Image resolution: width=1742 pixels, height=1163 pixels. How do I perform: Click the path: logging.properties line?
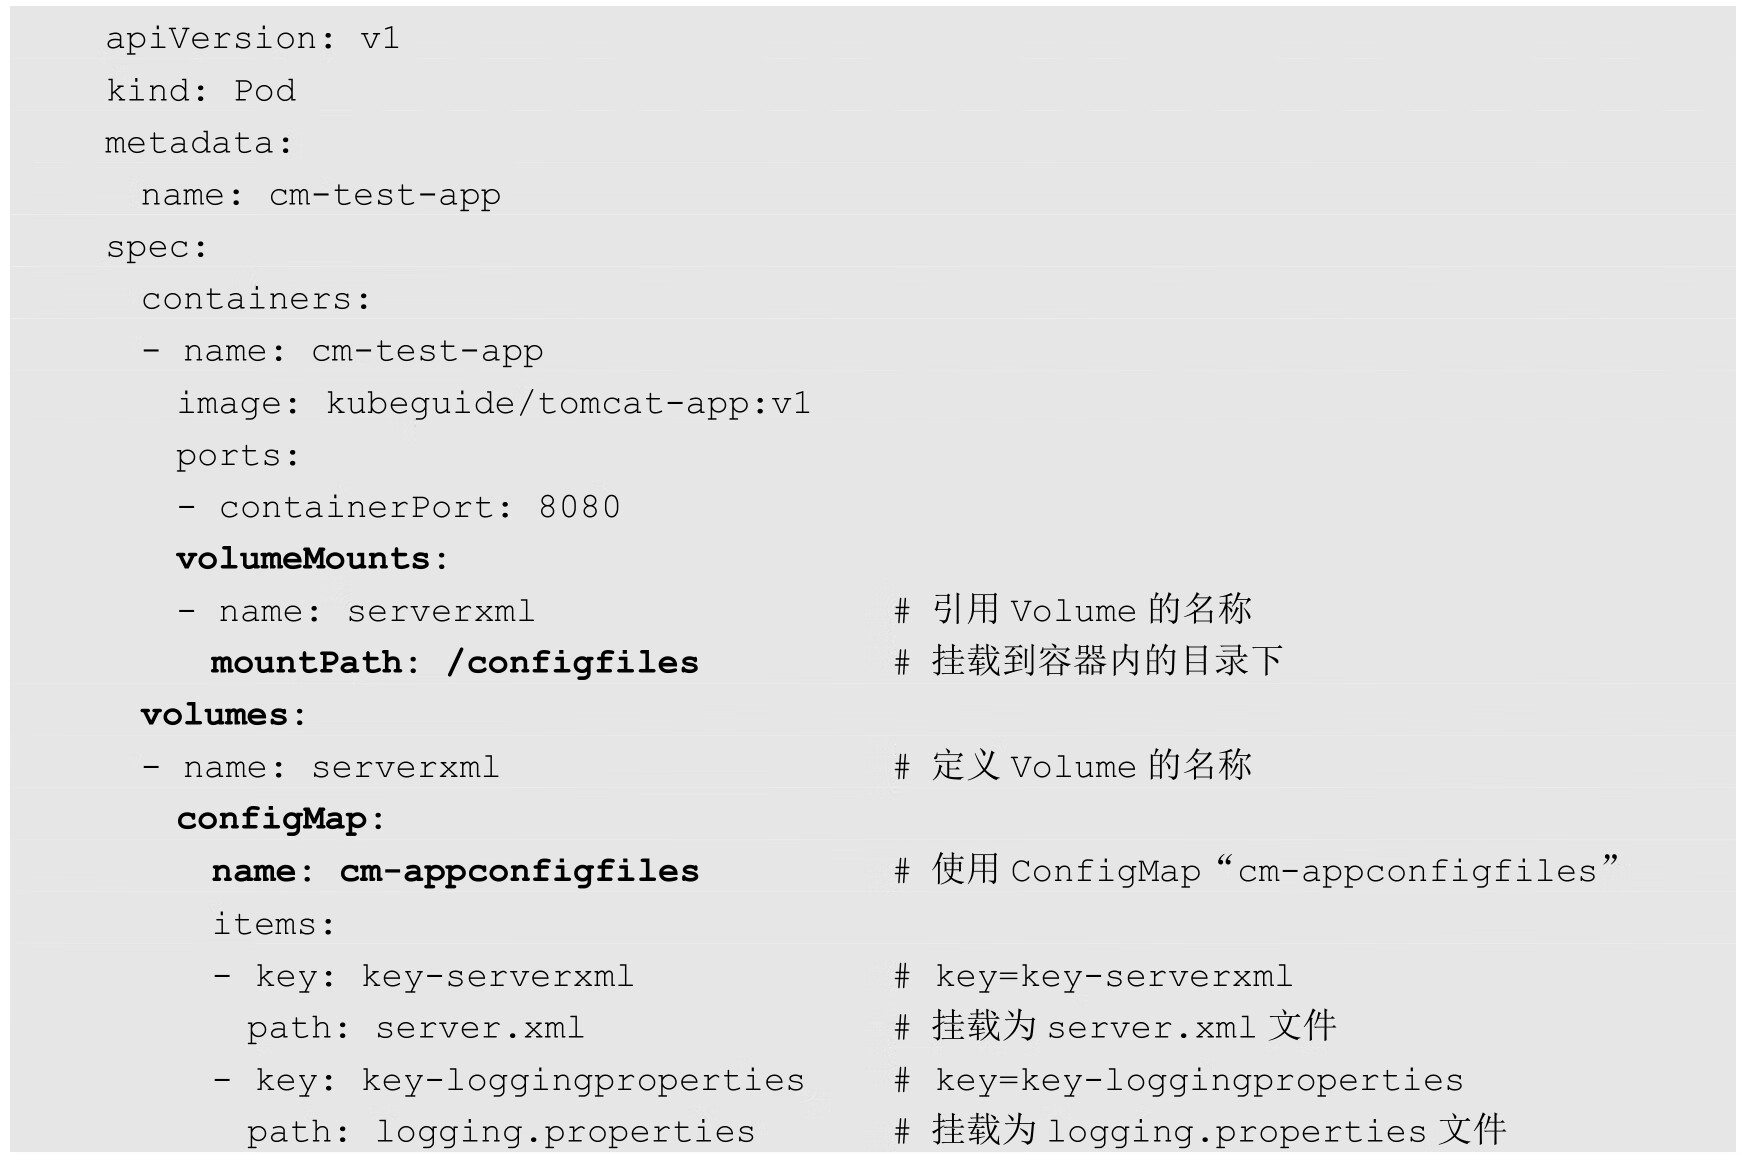pos(500,1132)
